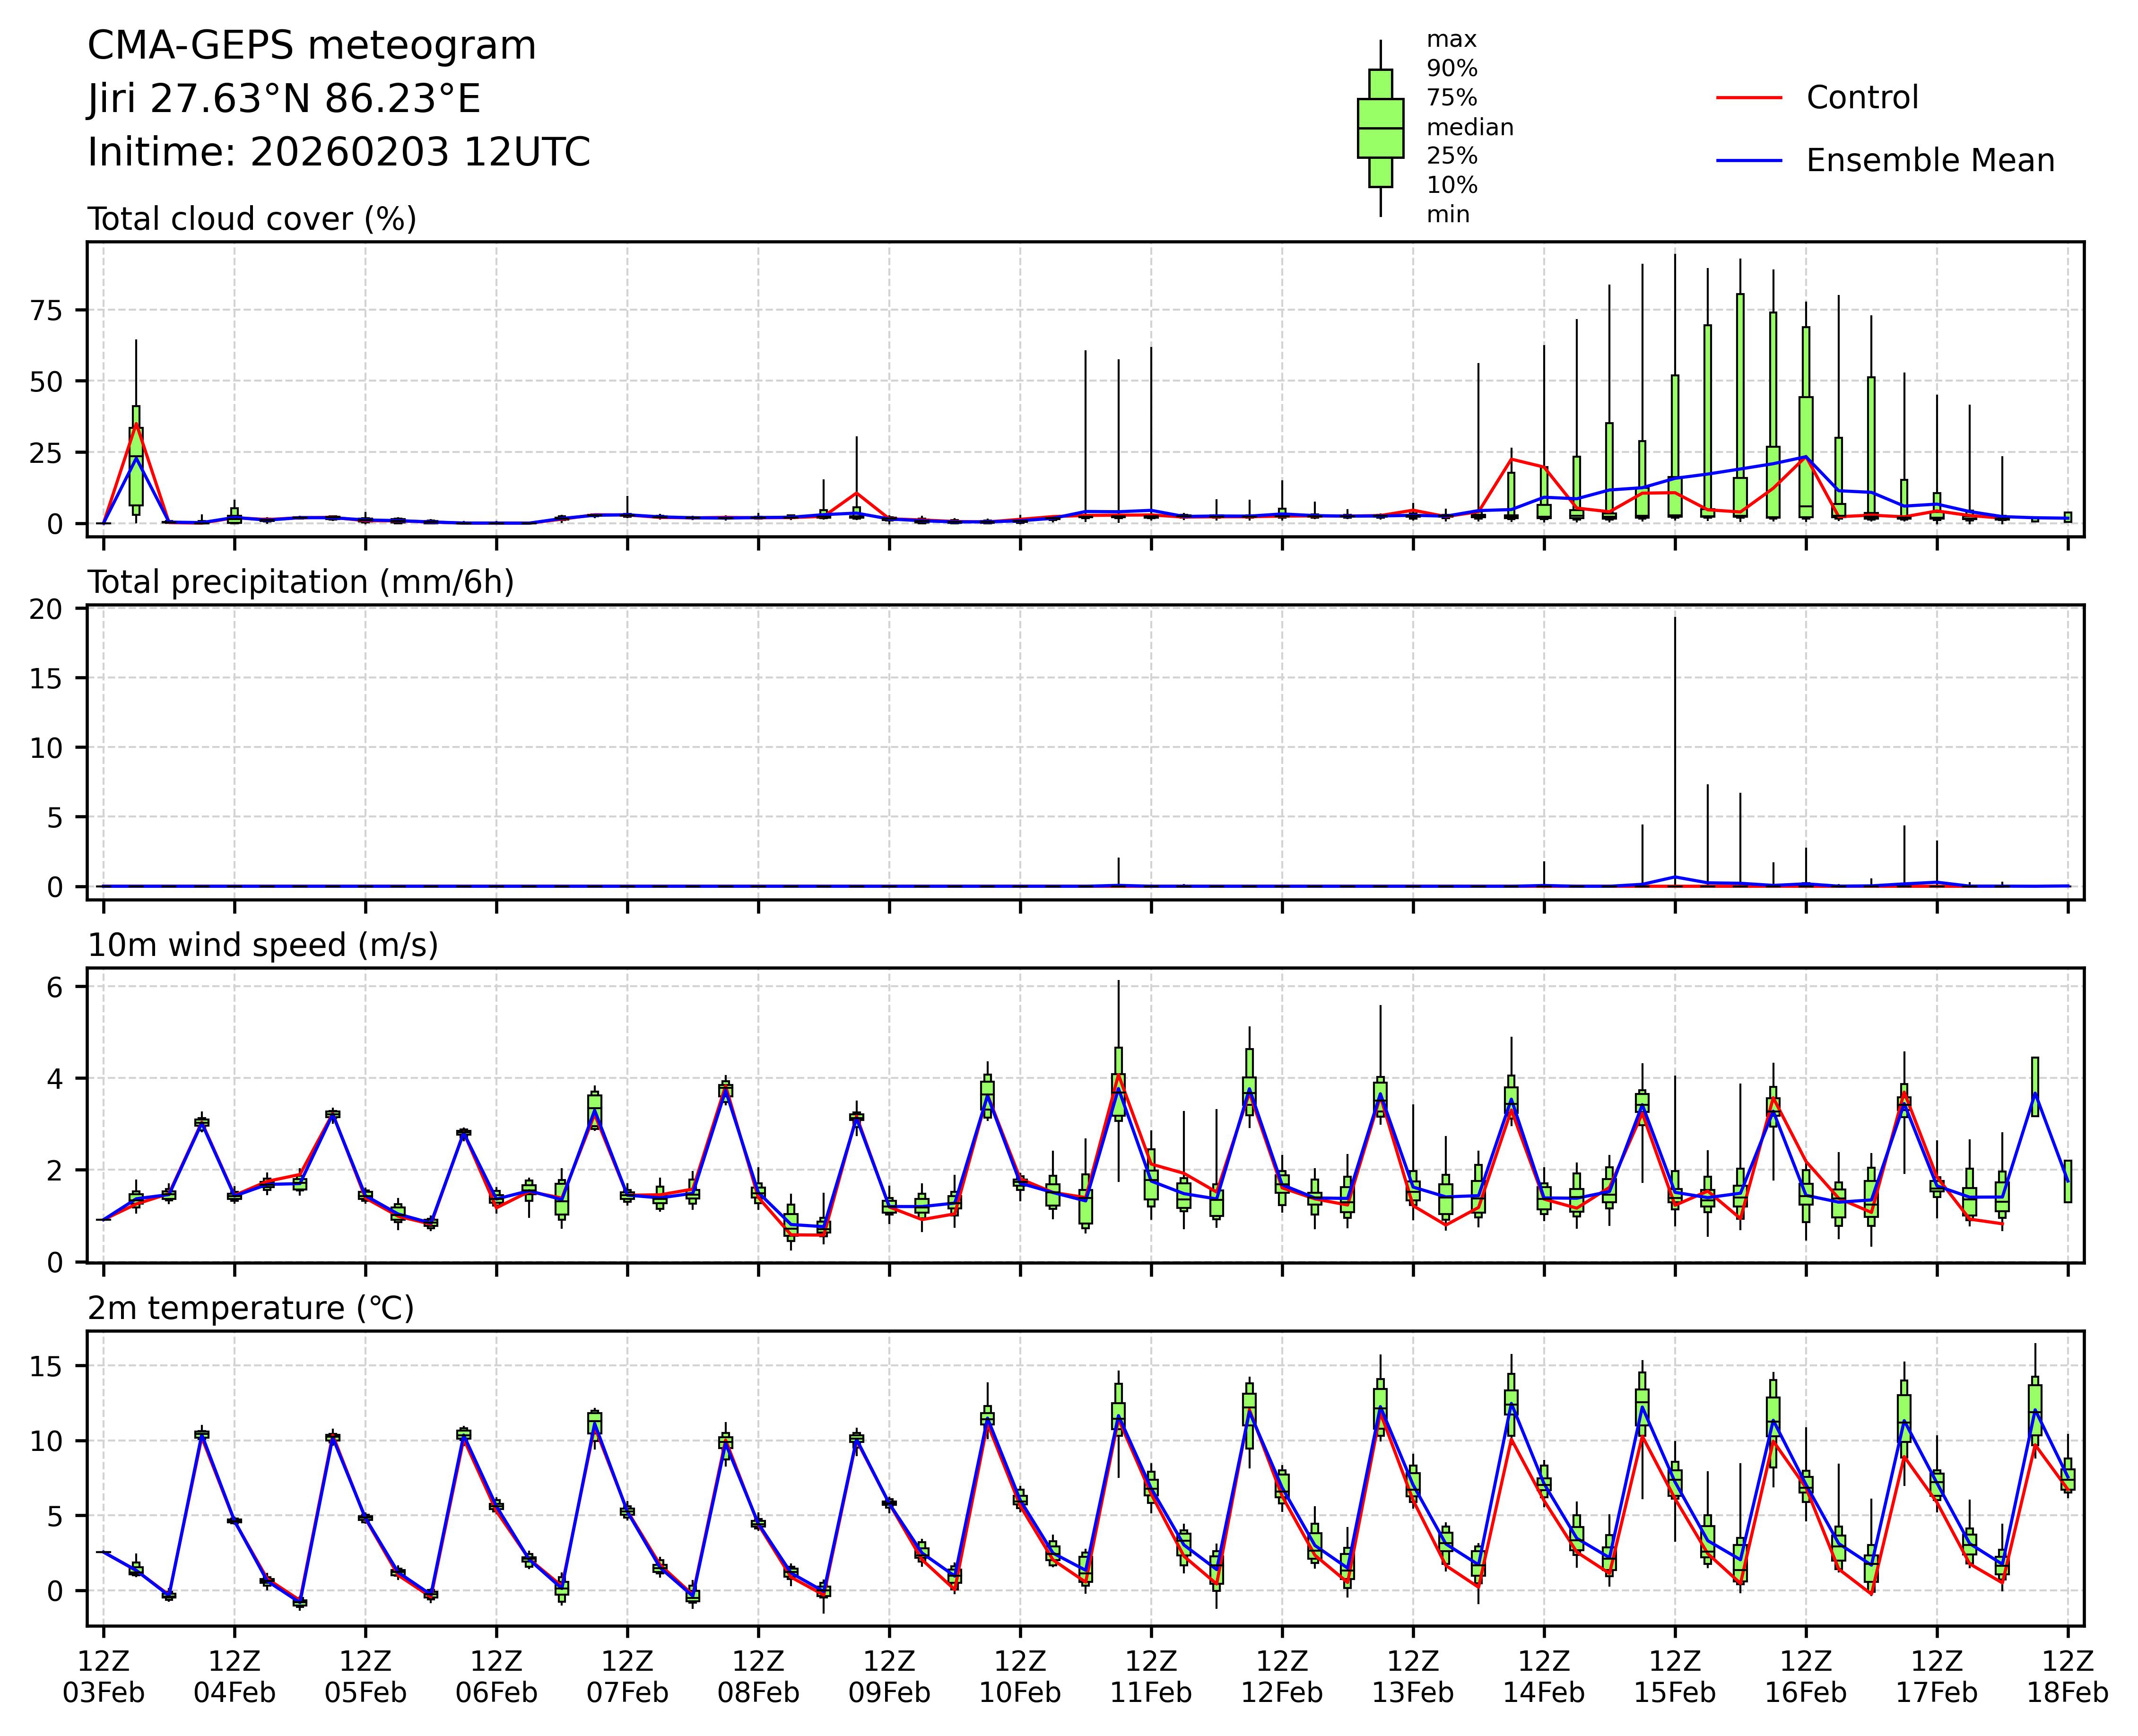Click the '12Z 10Feb' x-axis tick label
2138x1736 pixels.
(1020, 1677)
